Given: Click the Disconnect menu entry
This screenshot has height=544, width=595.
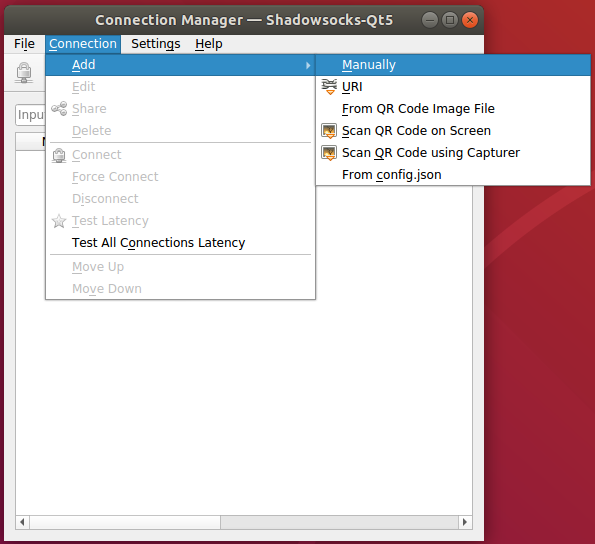Looking at the screenshot, I should [x=180, y=199].
